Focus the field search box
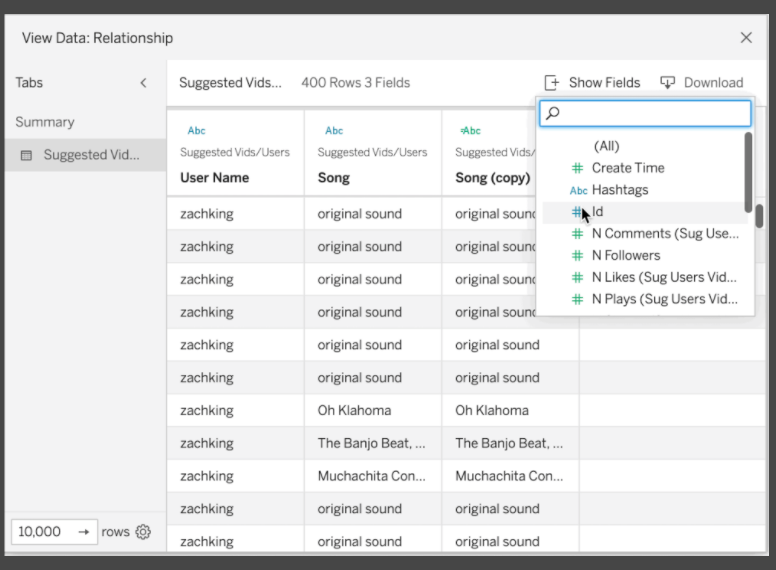776x570 pixels. click(x=645, y=113)
